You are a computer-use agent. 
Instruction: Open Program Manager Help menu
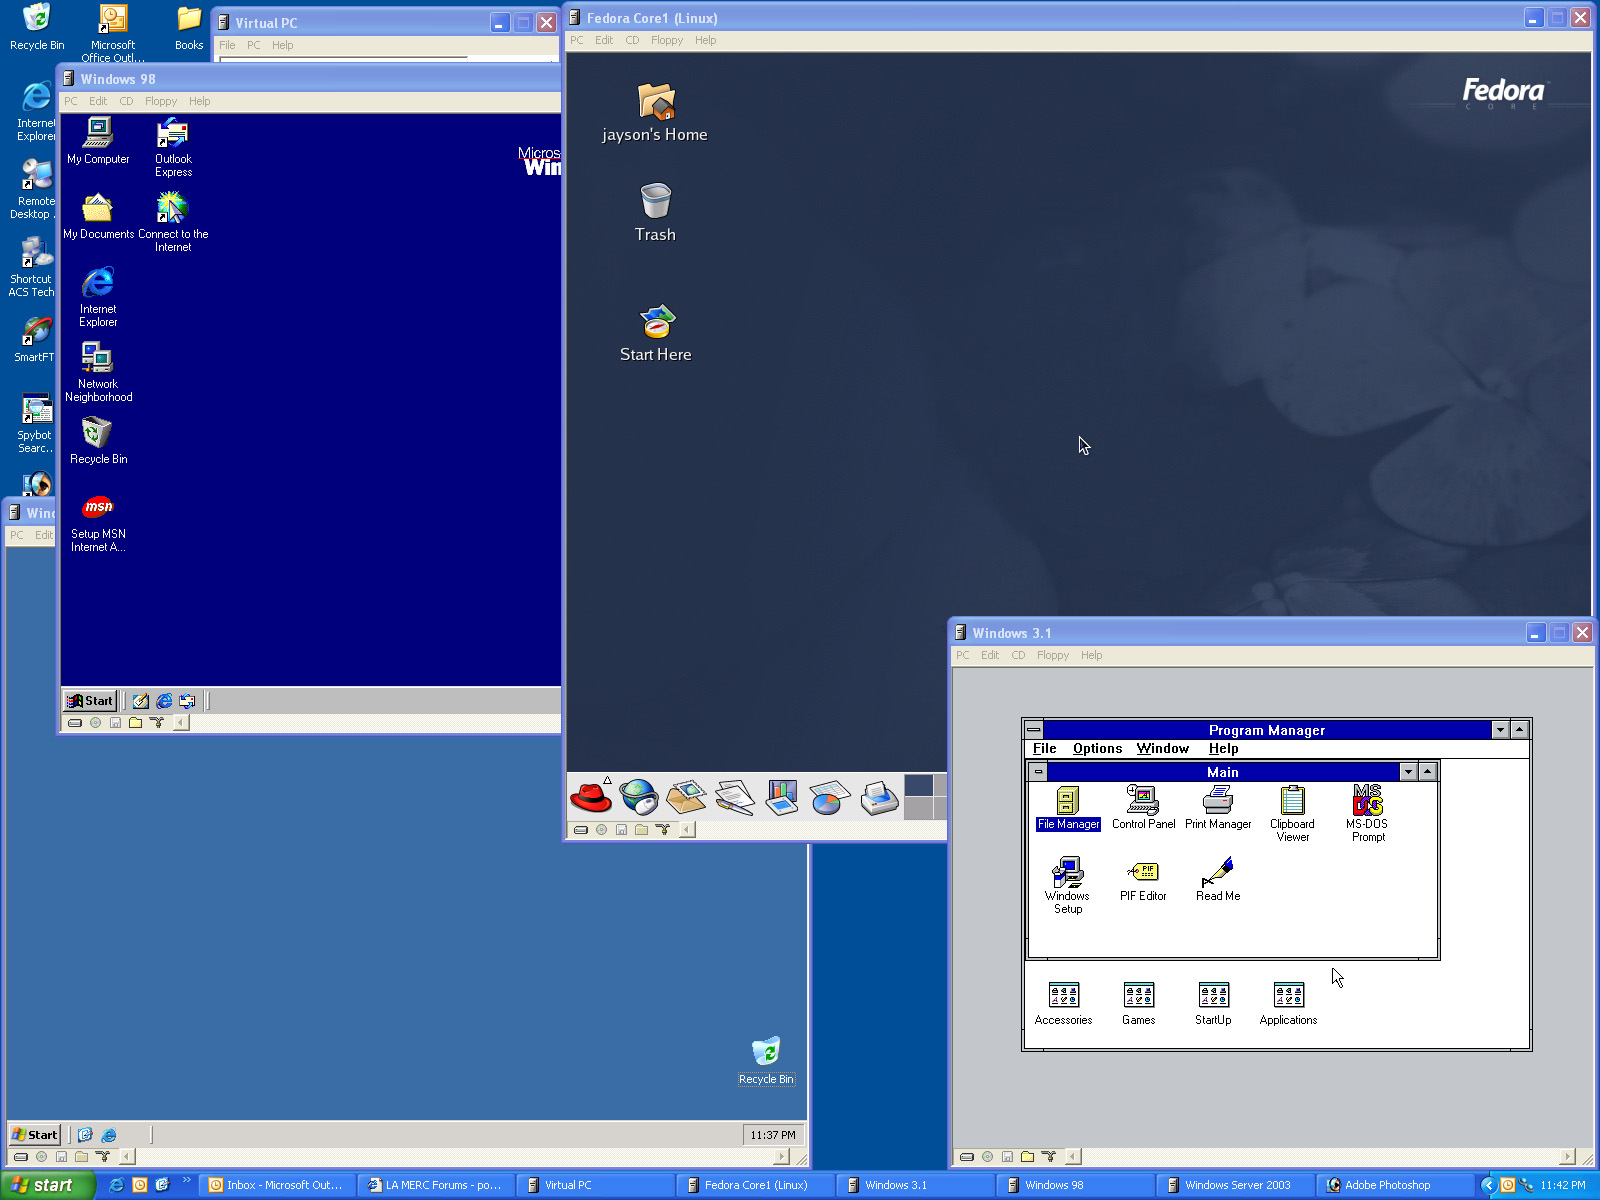(1223, 748)
